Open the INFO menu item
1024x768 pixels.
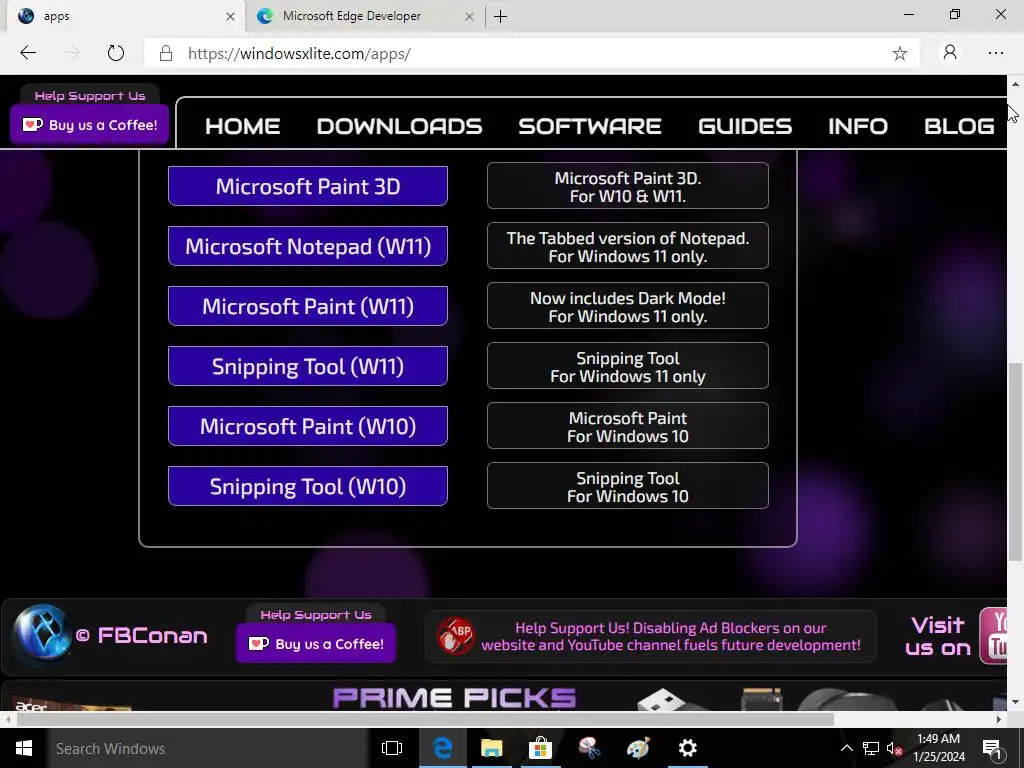(x=857, y=126)
